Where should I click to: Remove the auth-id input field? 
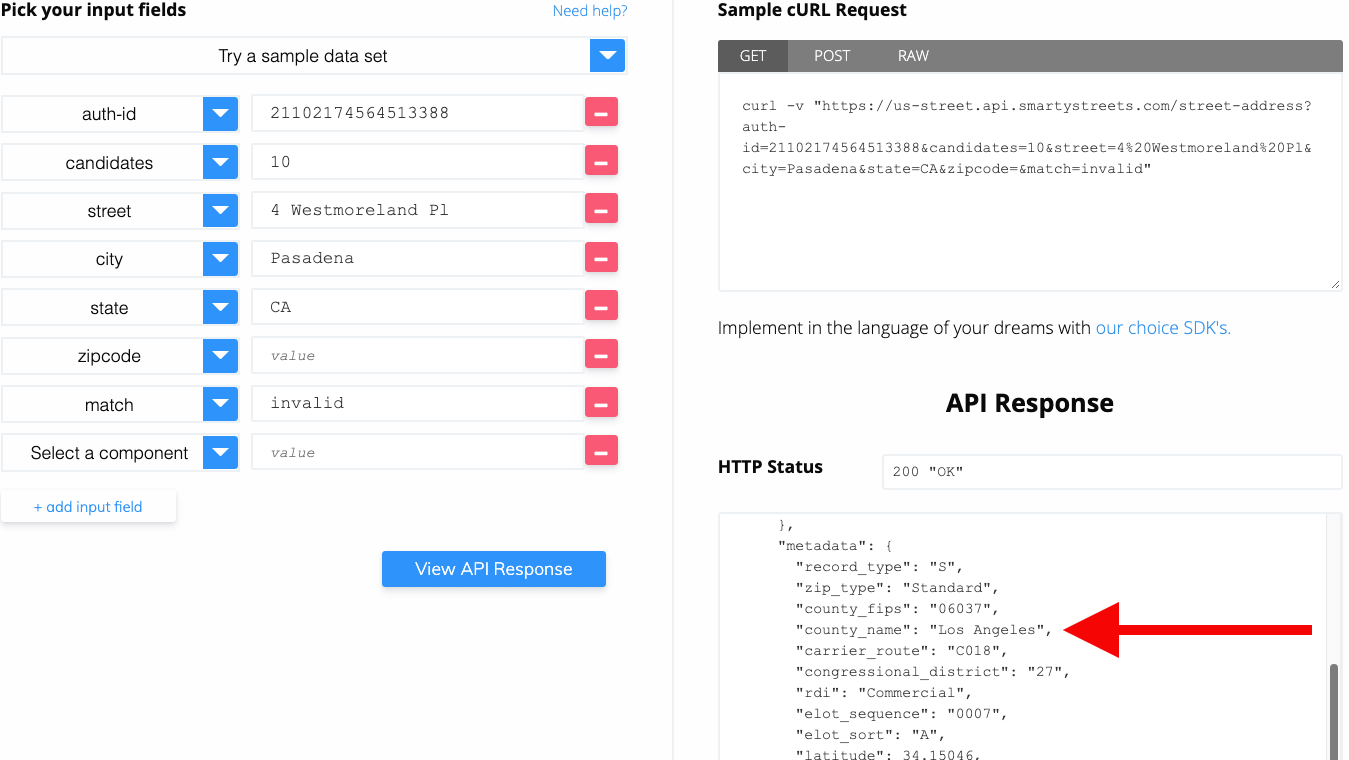603,112
